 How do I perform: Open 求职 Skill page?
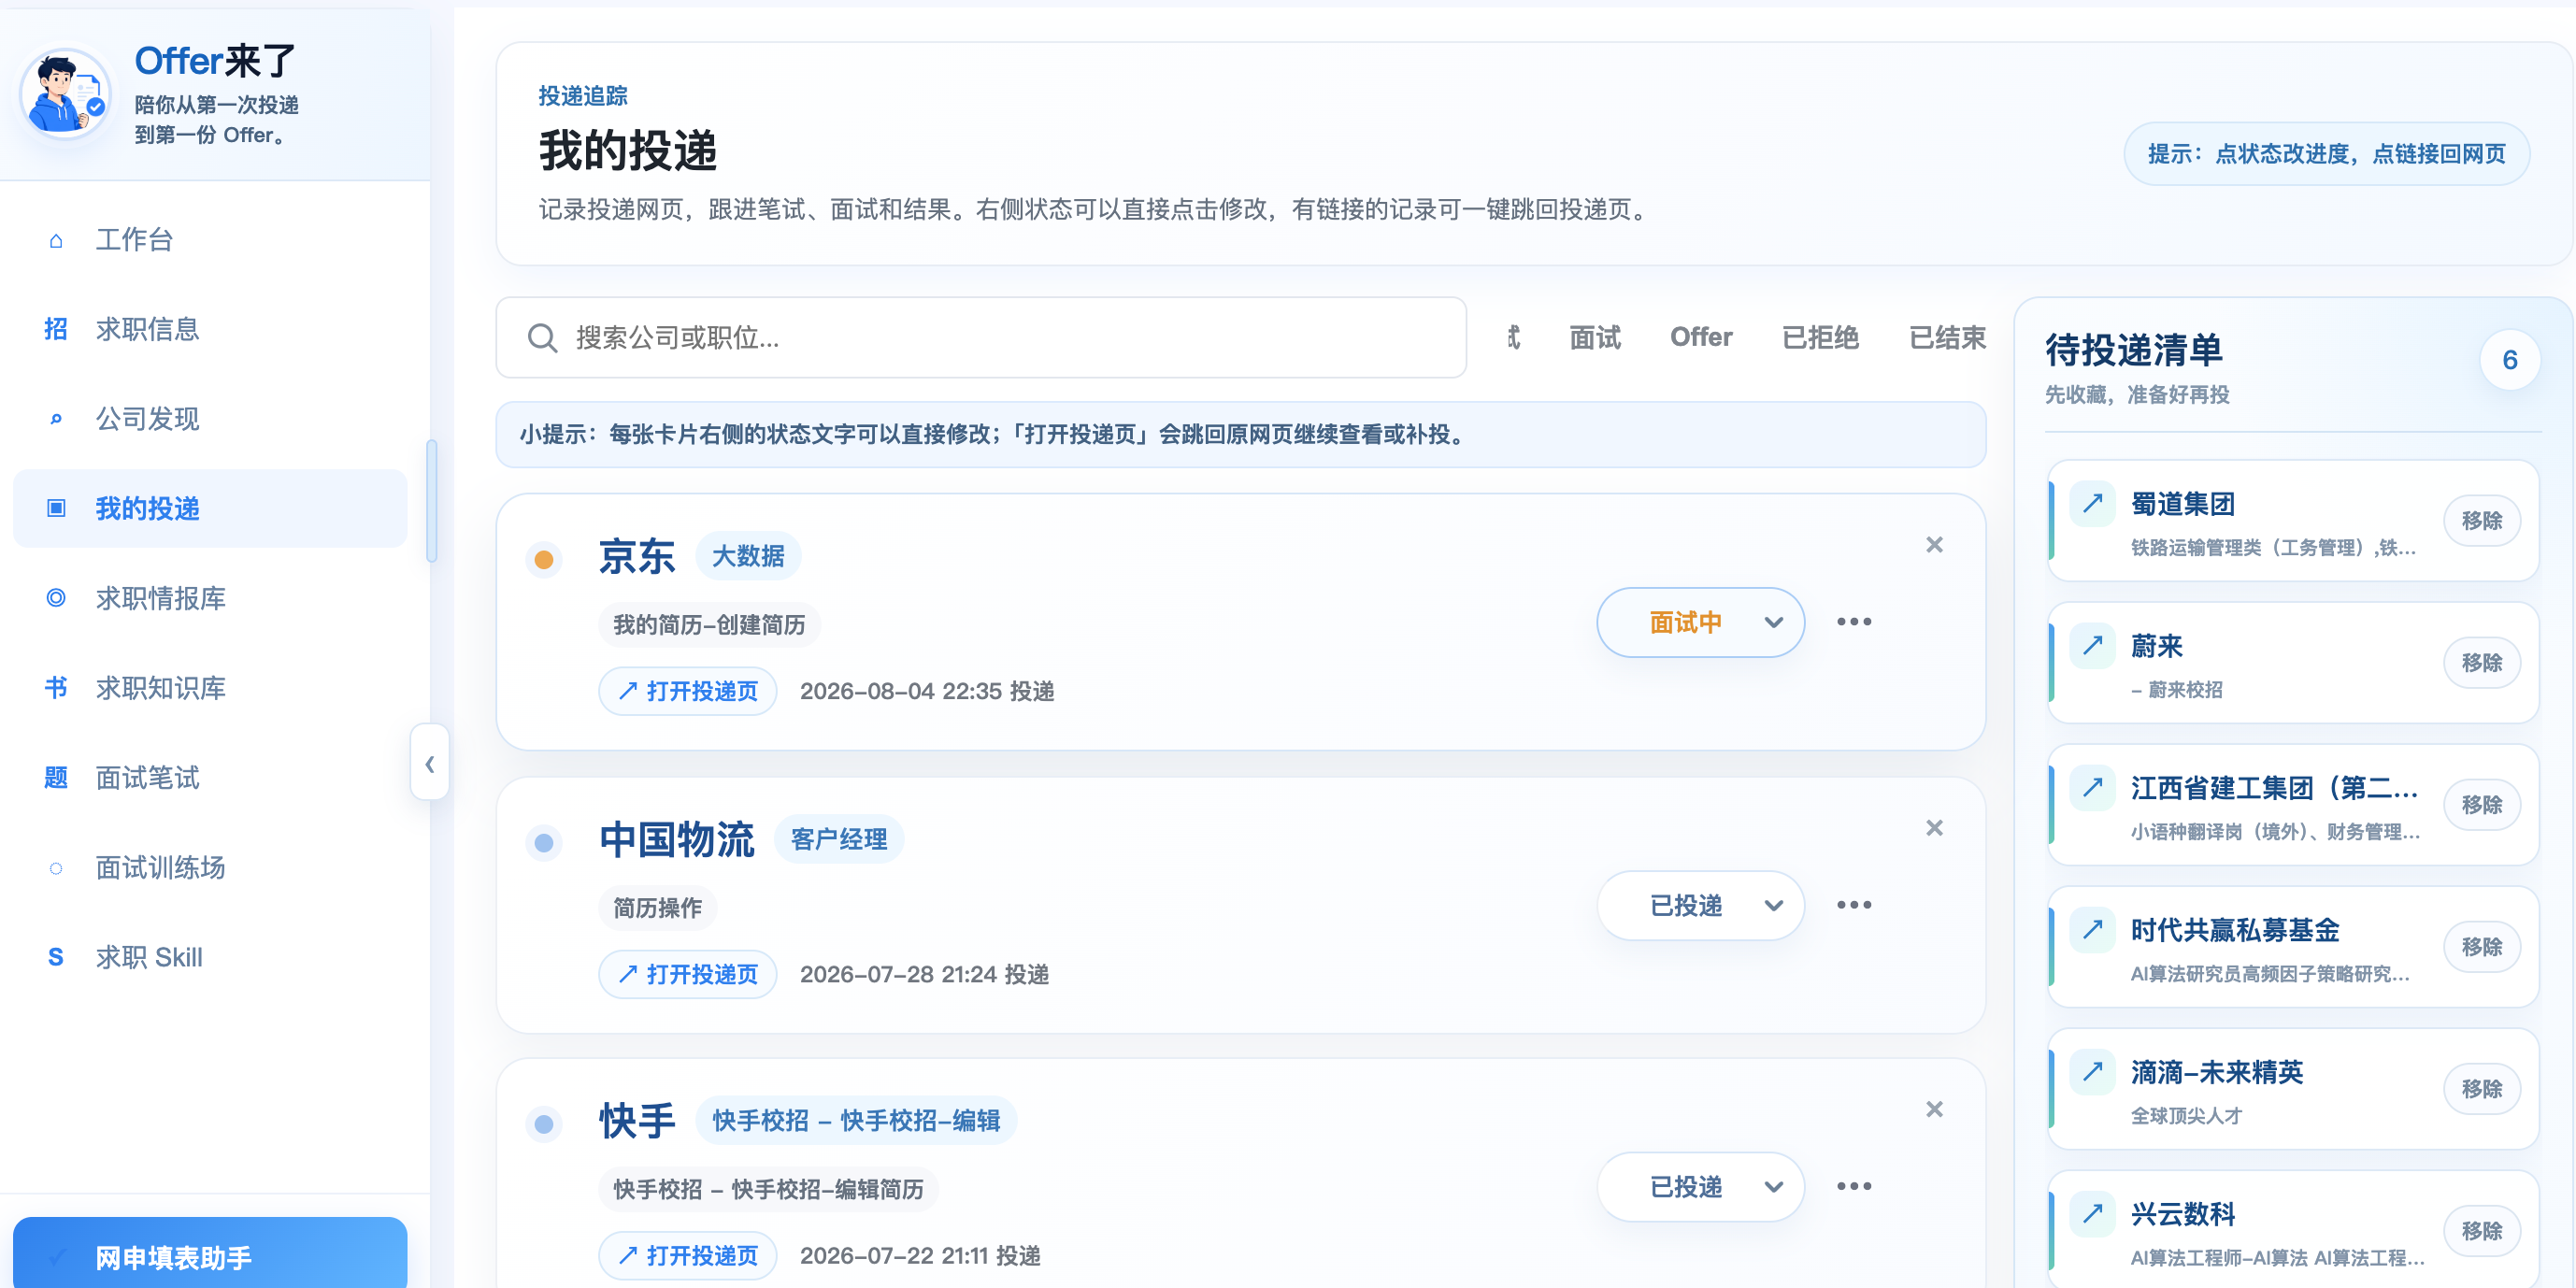click(x=210, y=957)
